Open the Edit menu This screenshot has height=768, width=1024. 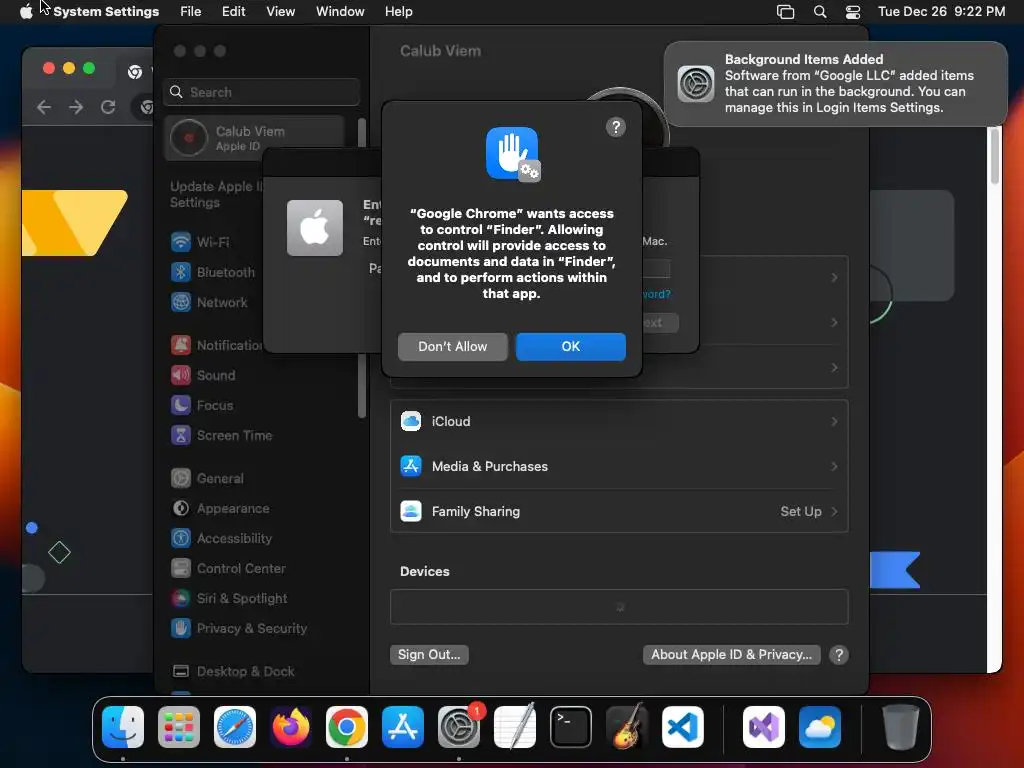point(233,12)
